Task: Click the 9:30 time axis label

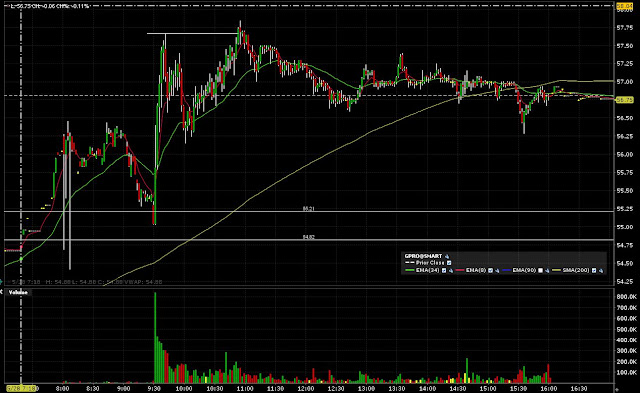Action: pos(154,389)
